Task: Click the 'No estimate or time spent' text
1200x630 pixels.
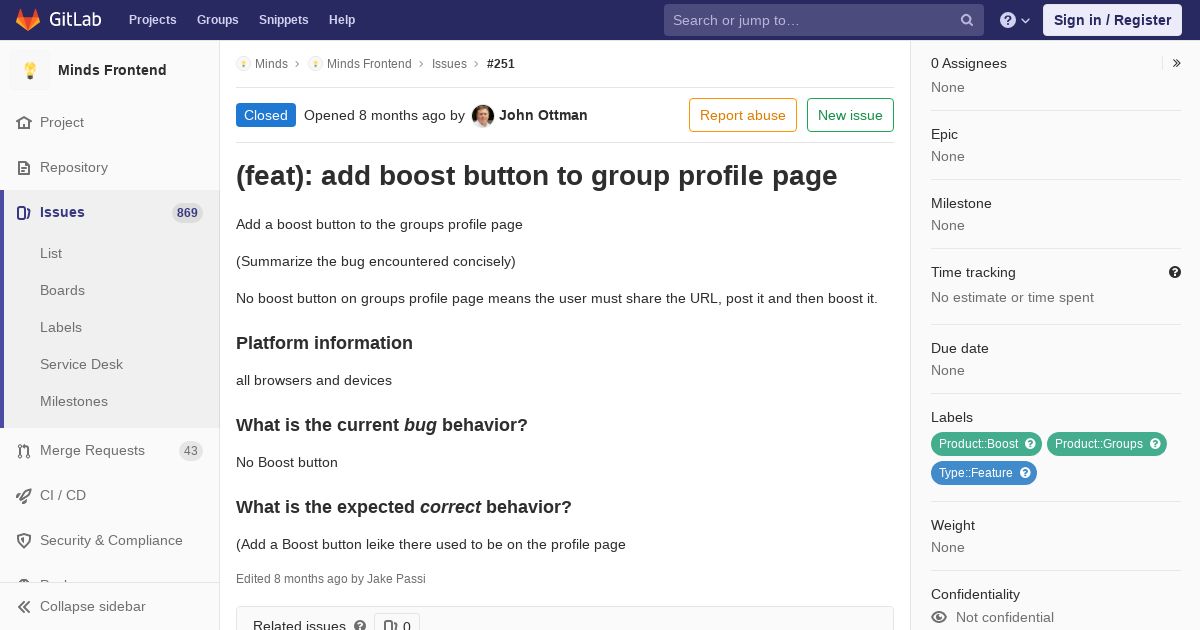Action: point(1012,298)
